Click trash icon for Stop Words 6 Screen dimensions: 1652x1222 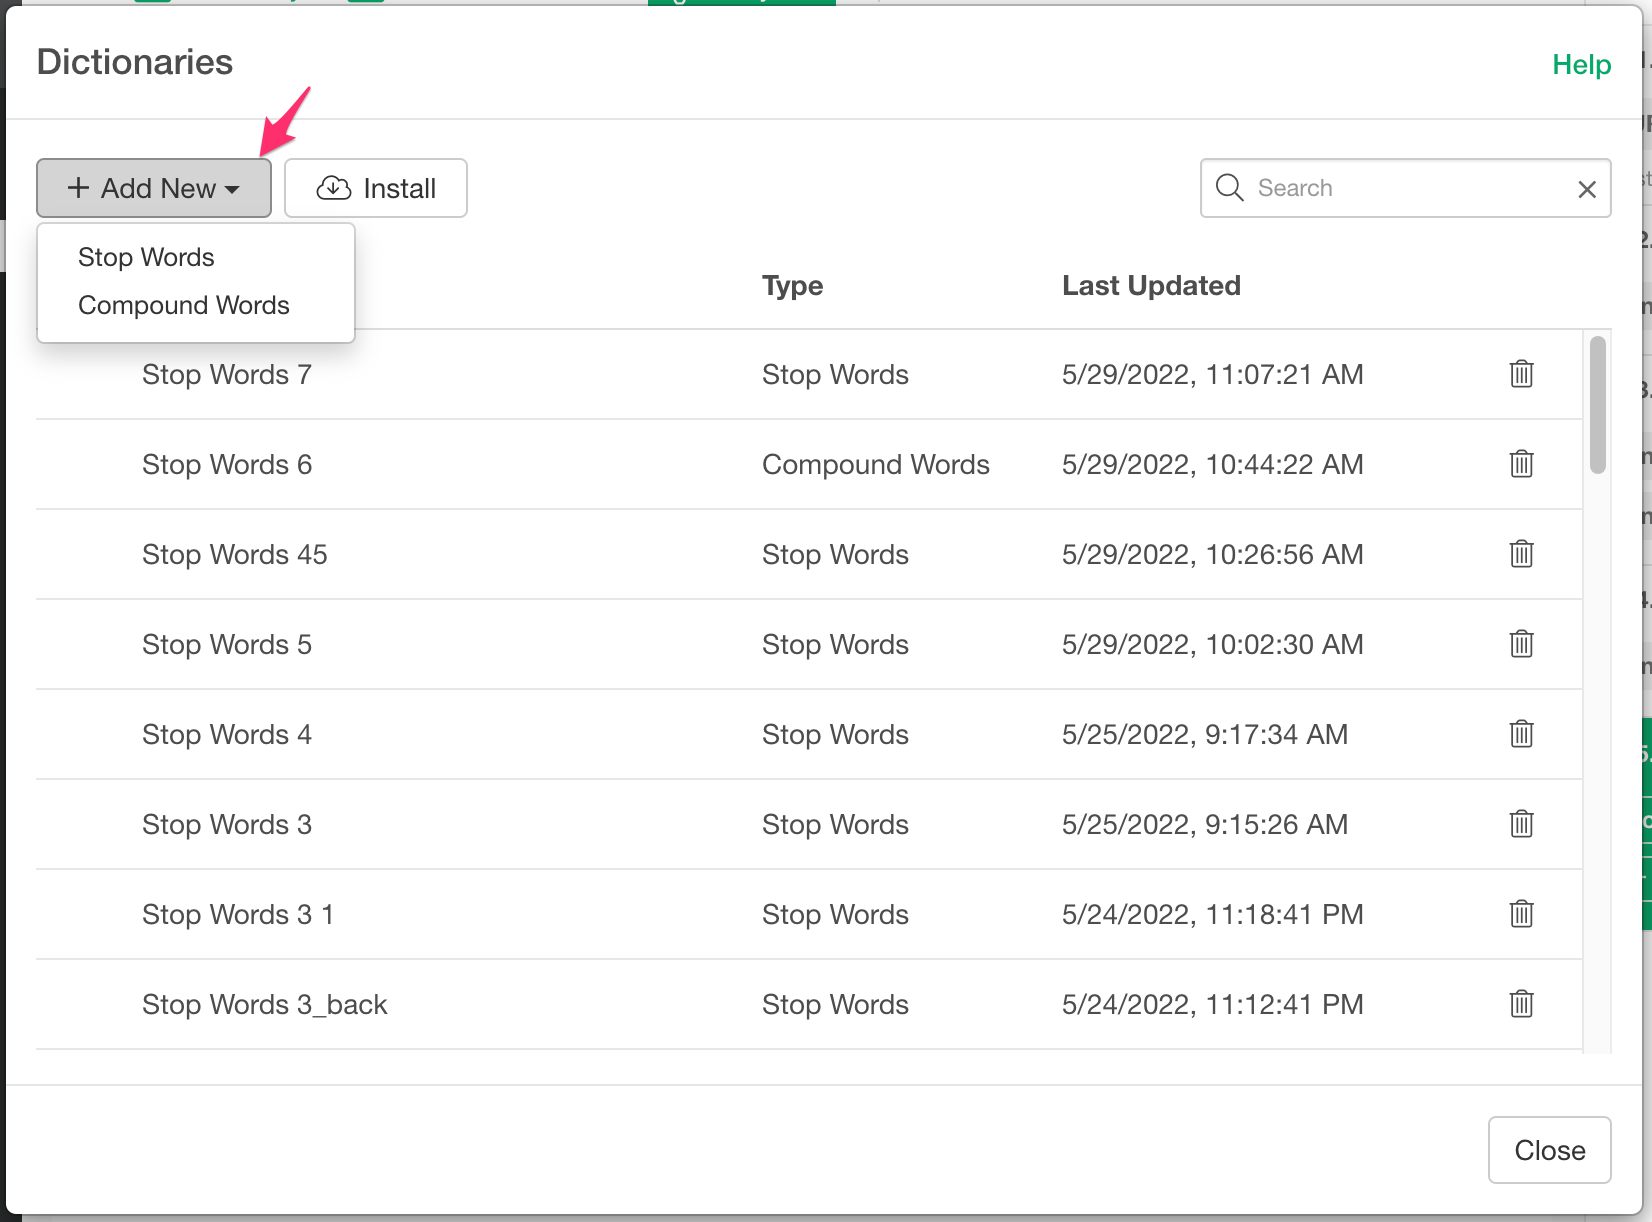(1521, 464)
